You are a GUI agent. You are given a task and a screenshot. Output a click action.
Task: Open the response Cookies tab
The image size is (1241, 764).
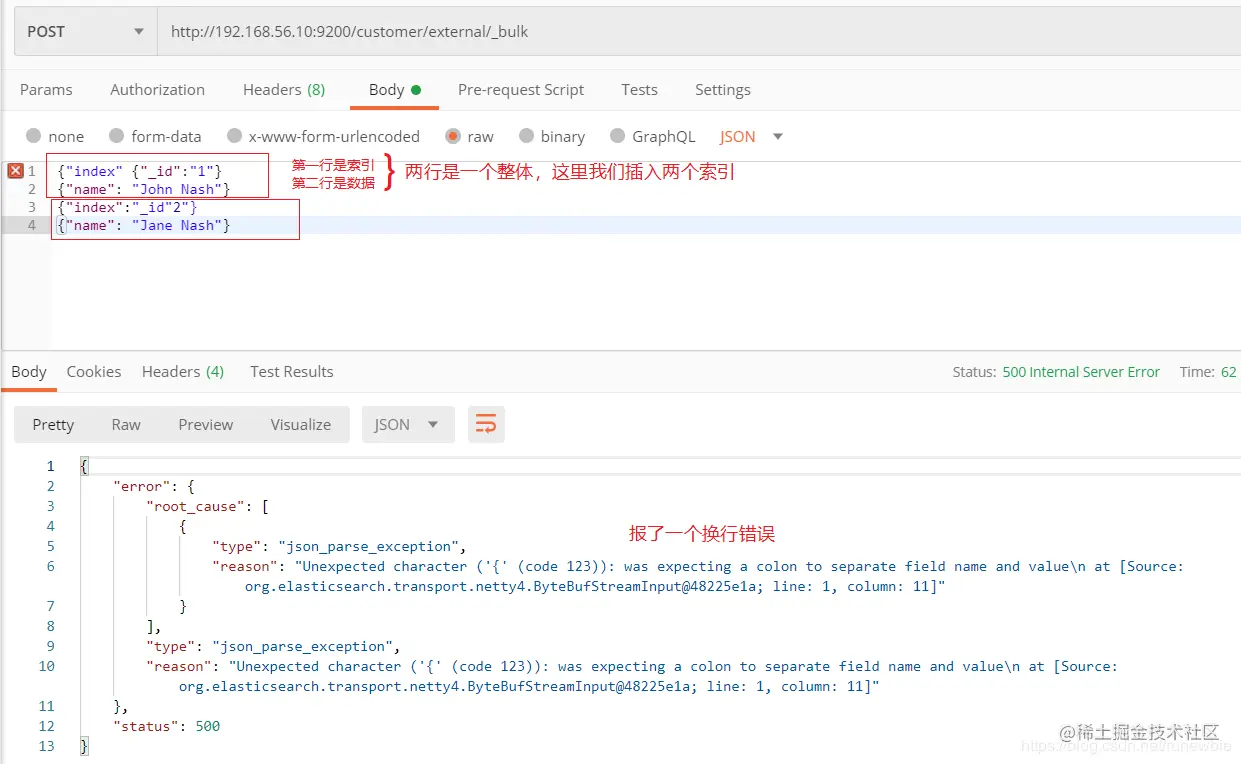click(94, 372)
